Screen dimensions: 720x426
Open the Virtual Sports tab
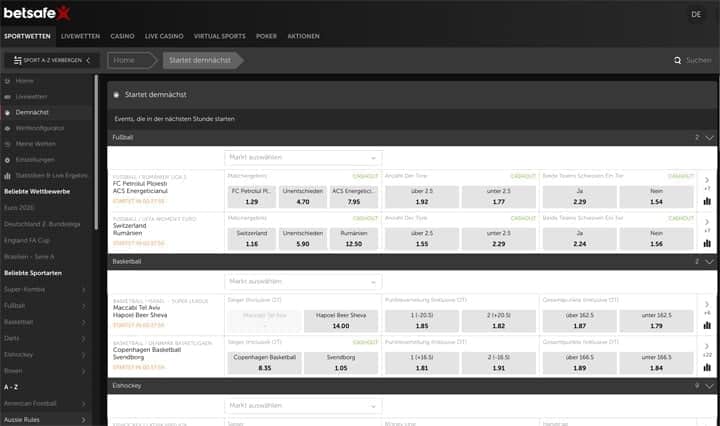(x=219, y=36)
